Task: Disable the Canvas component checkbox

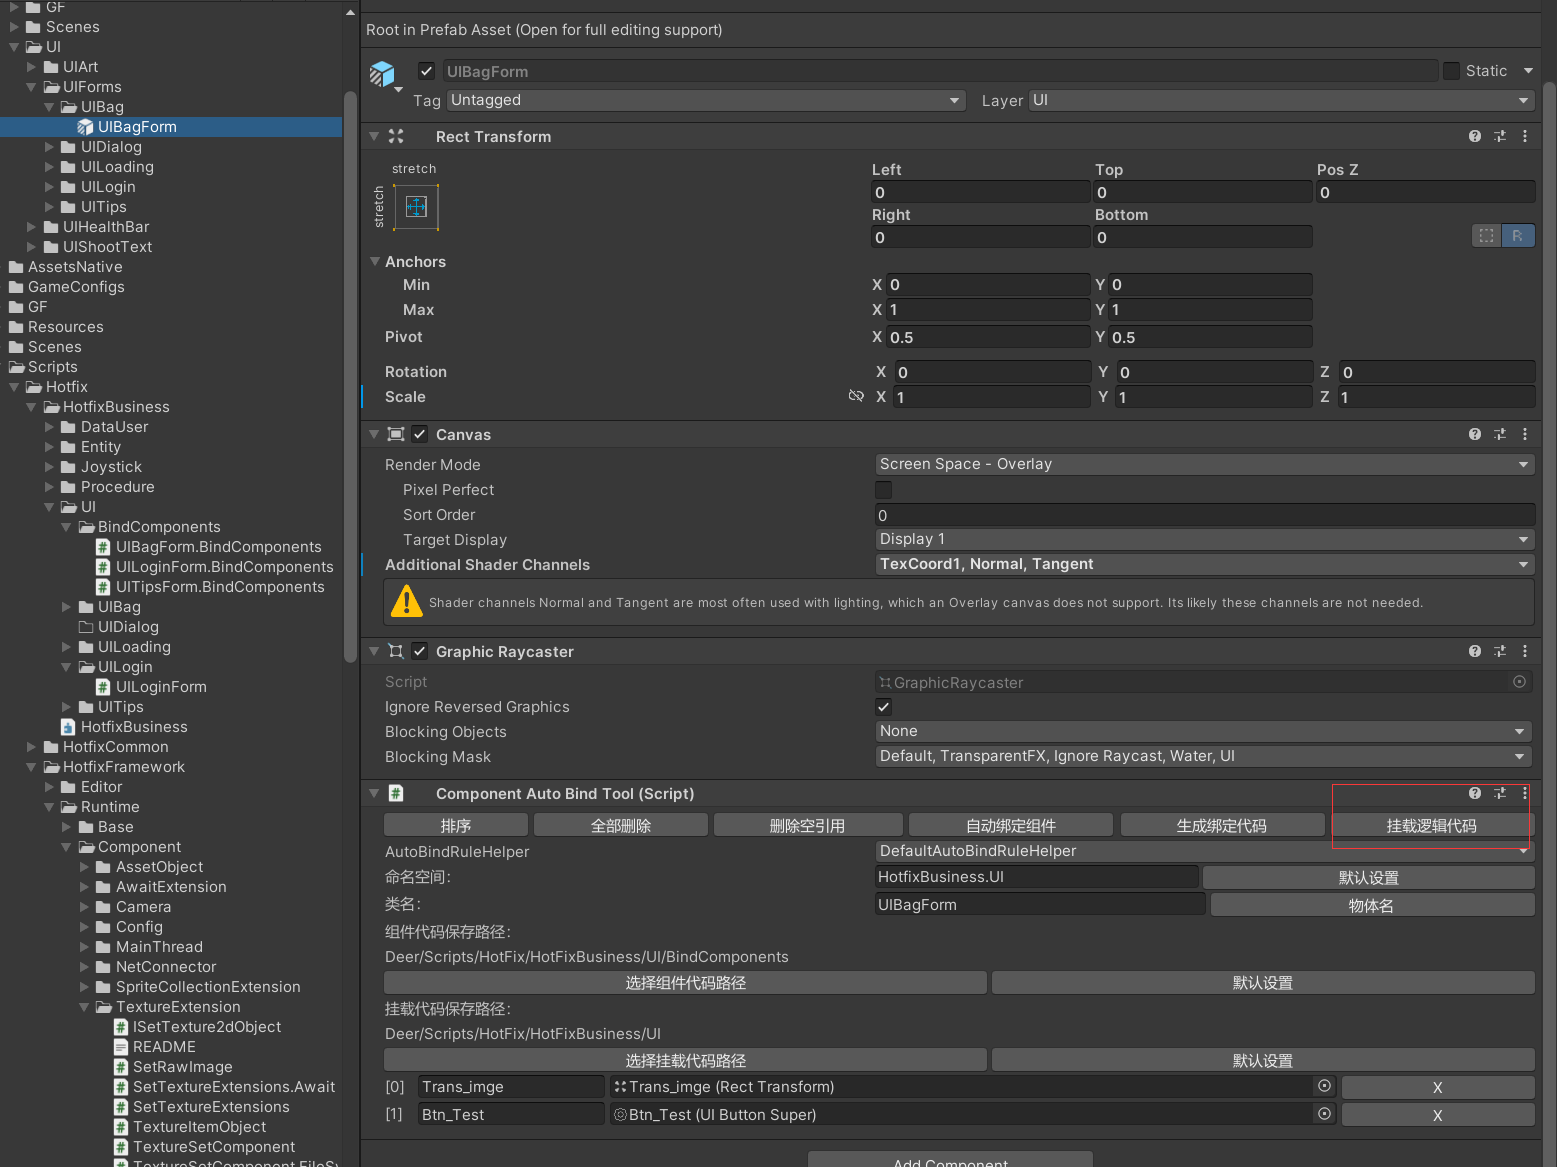Action: tap(420, 434)
